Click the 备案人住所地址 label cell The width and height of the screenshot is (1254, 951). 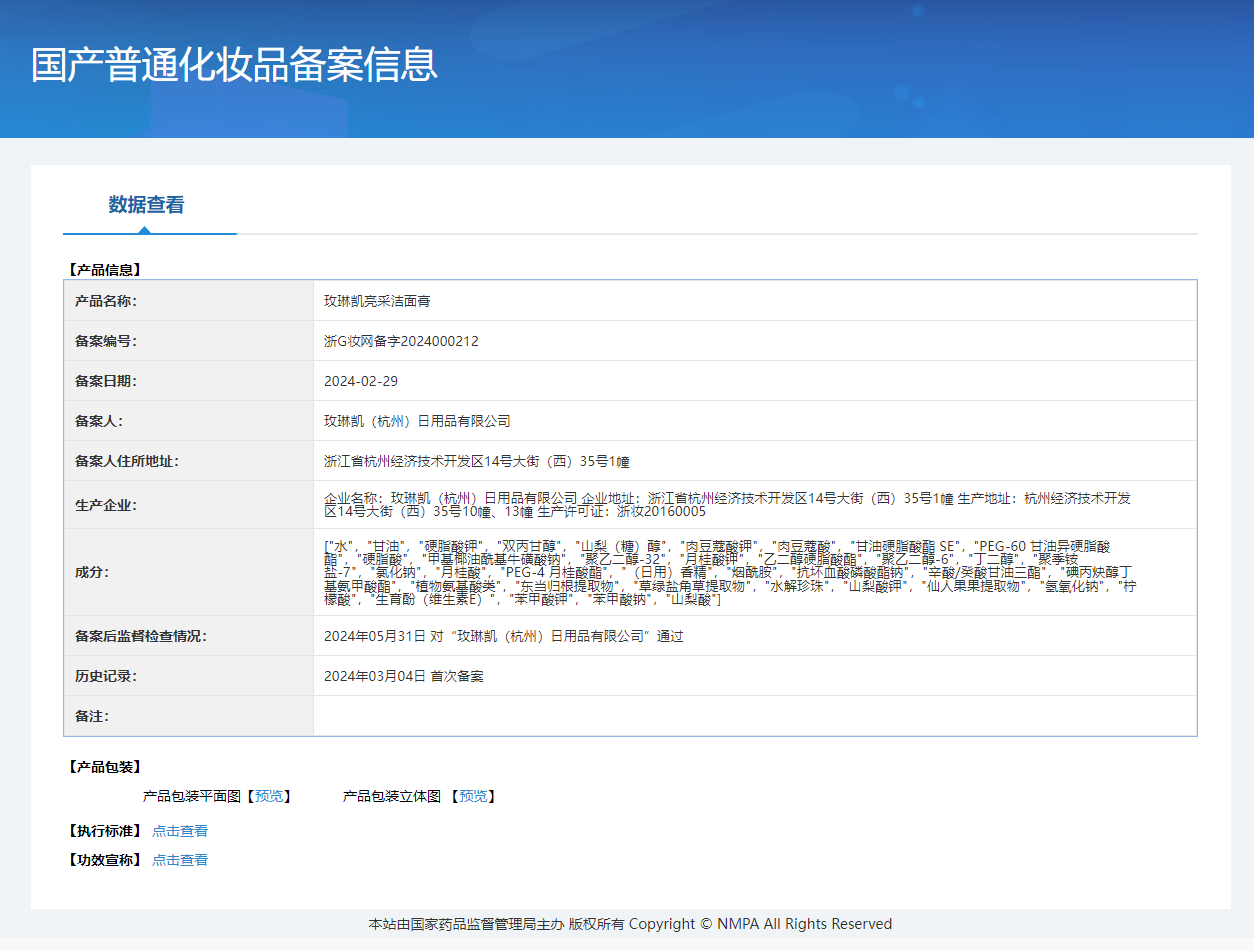189,461
